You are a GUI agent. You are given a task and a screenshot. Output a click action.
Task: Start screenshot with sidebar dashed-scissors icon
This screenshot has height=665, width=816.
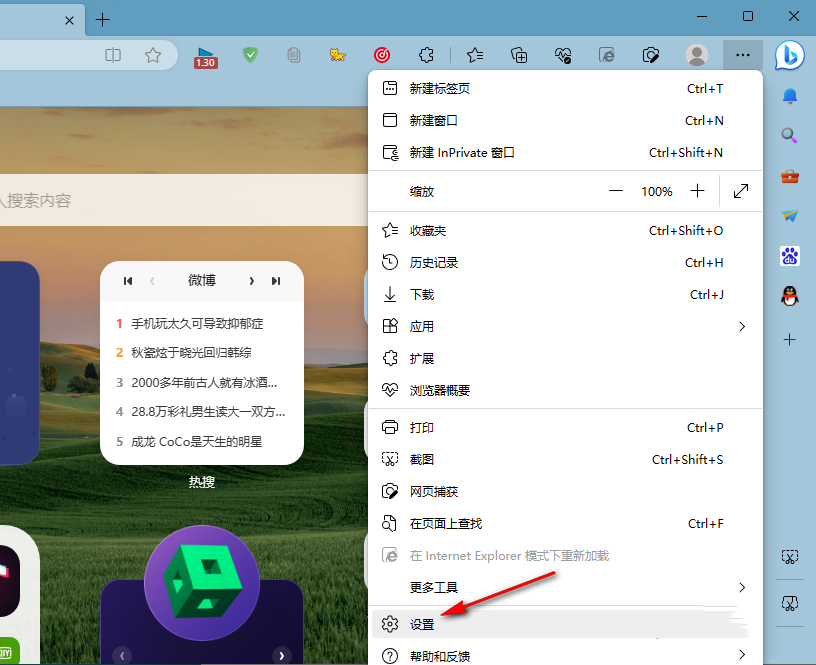tap(789, 557)
